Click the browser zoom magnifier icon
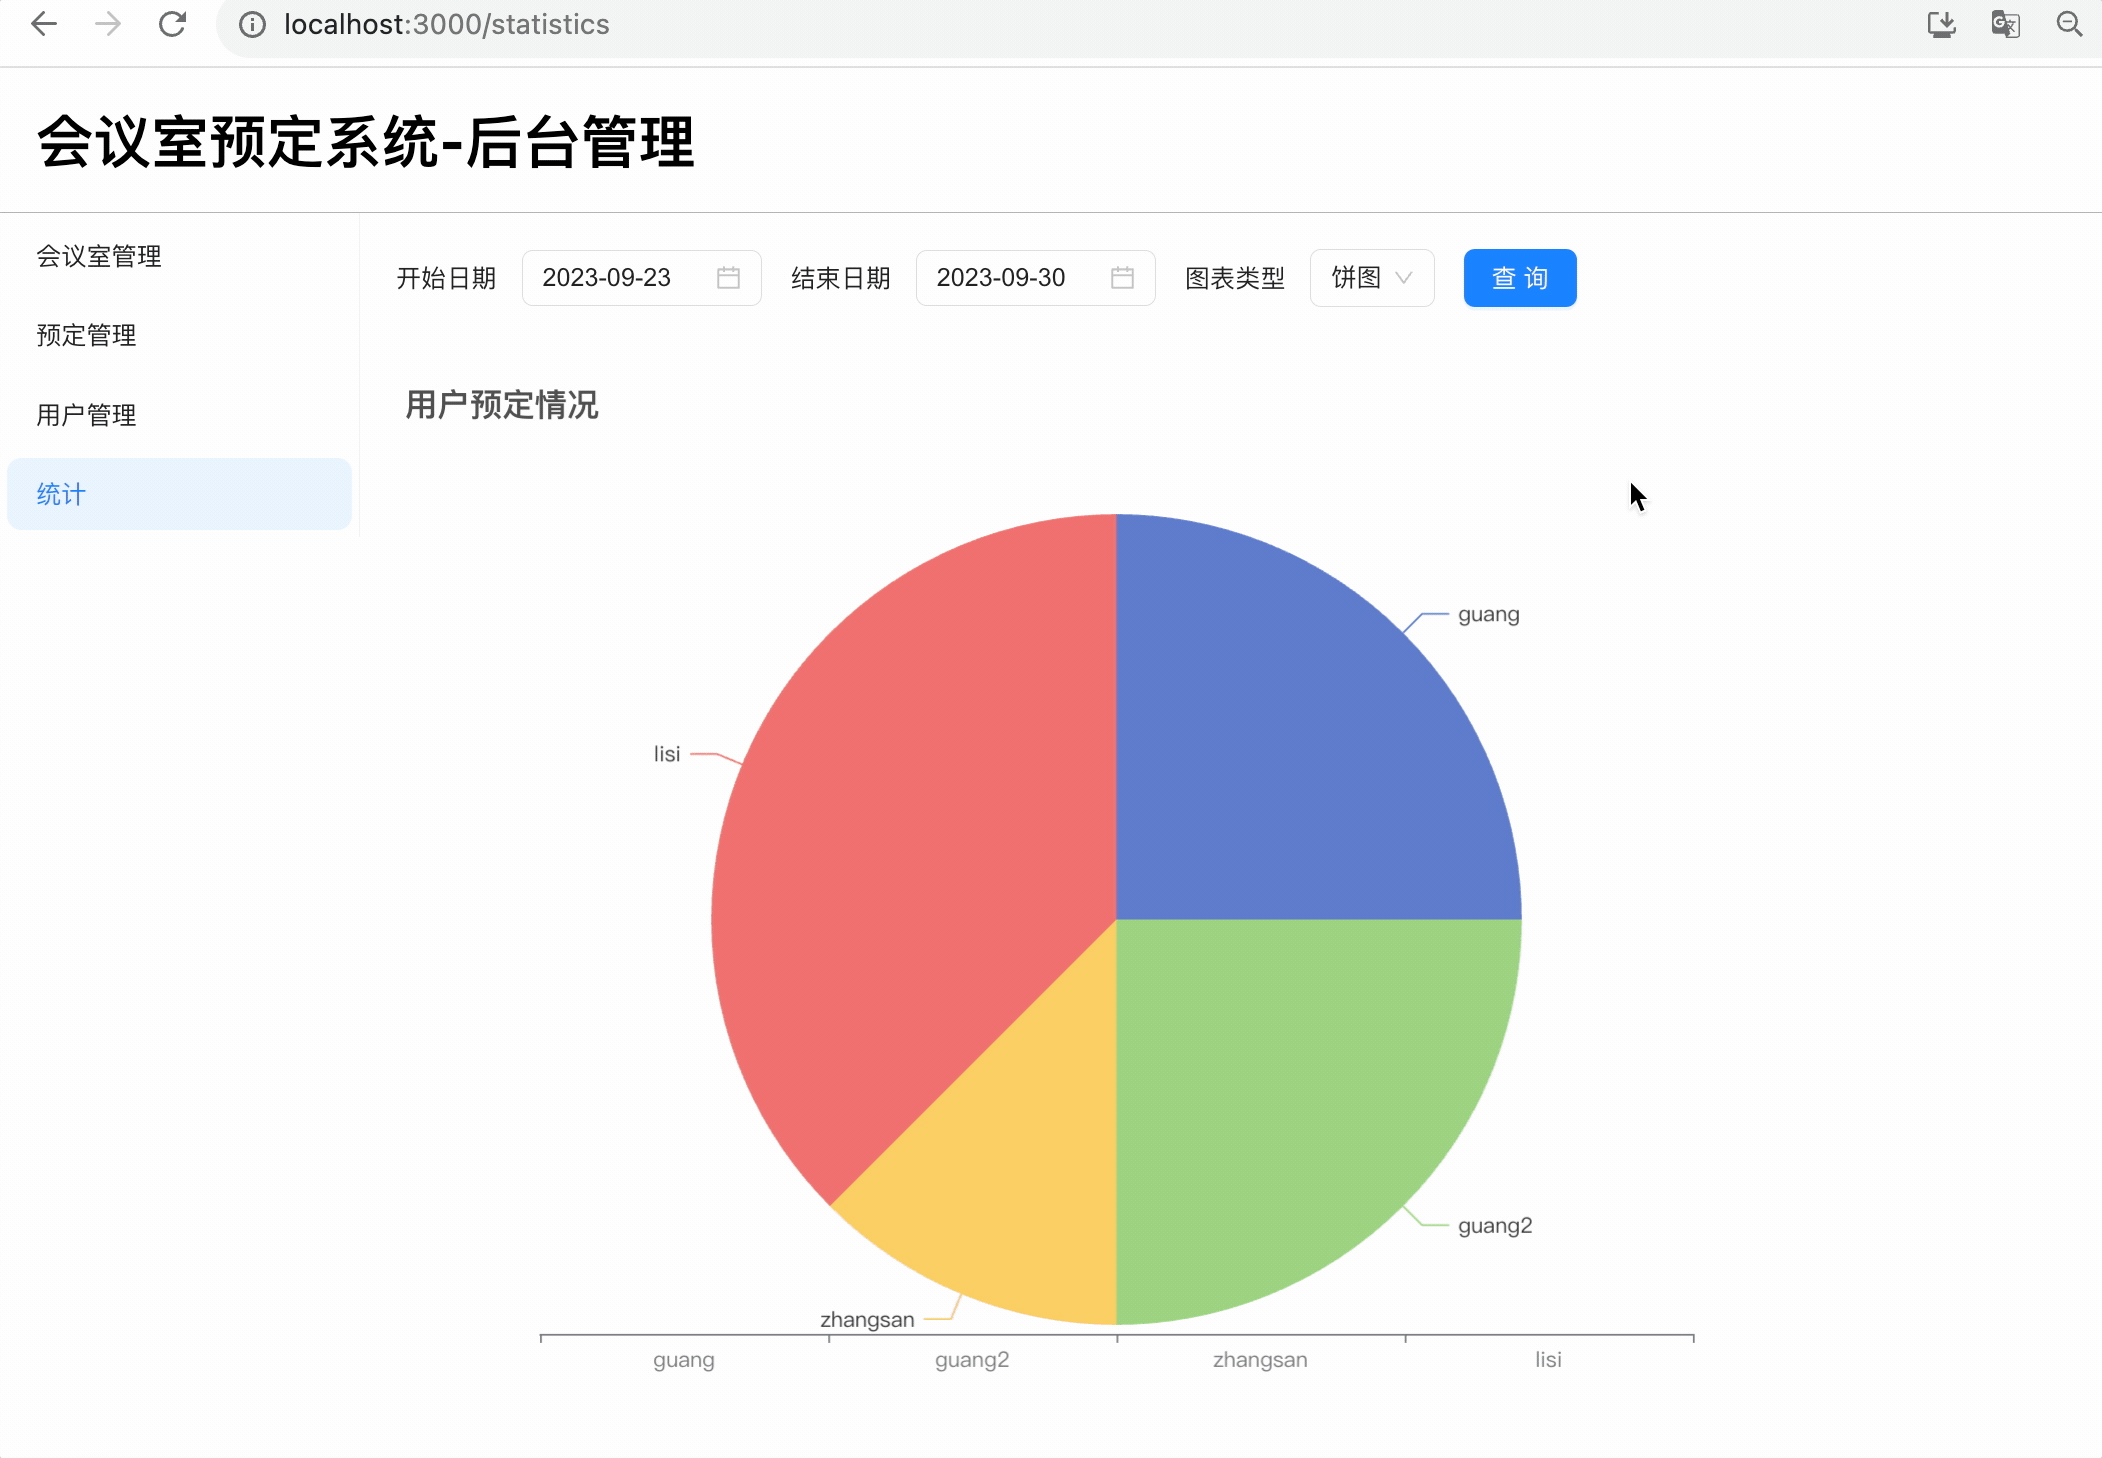Image resolution: width=2102 pixels, height=1458 pixels. [x=2069, y=24]
